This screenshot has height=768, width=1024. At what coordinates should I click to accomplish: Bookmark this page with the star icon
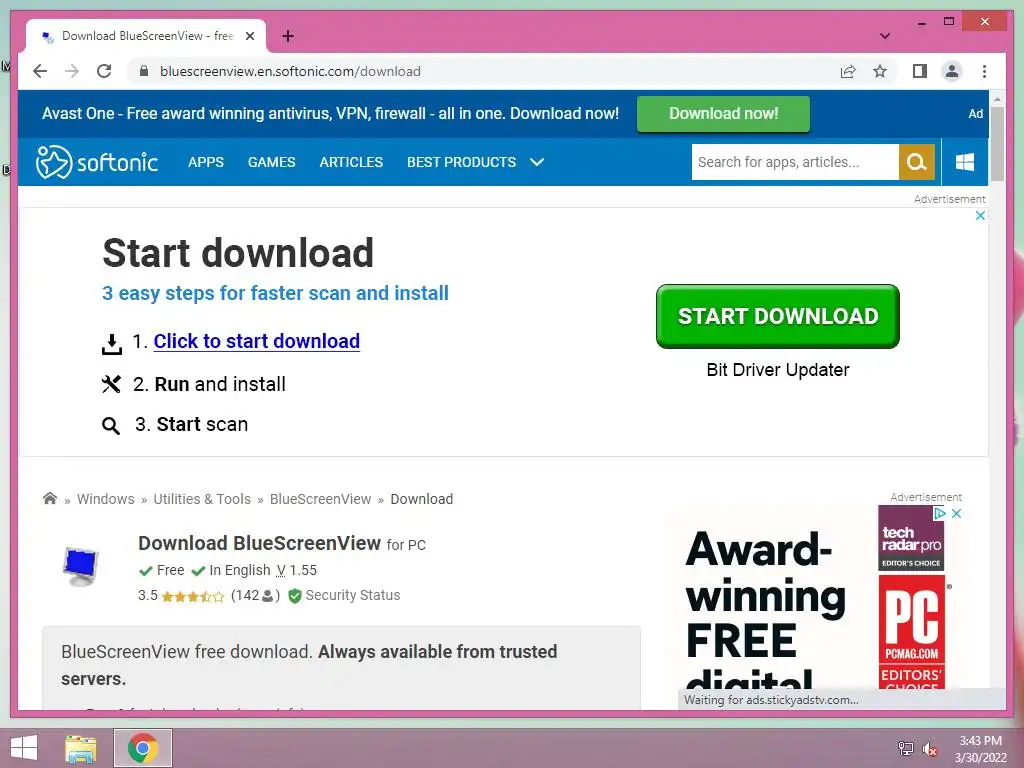880,71
